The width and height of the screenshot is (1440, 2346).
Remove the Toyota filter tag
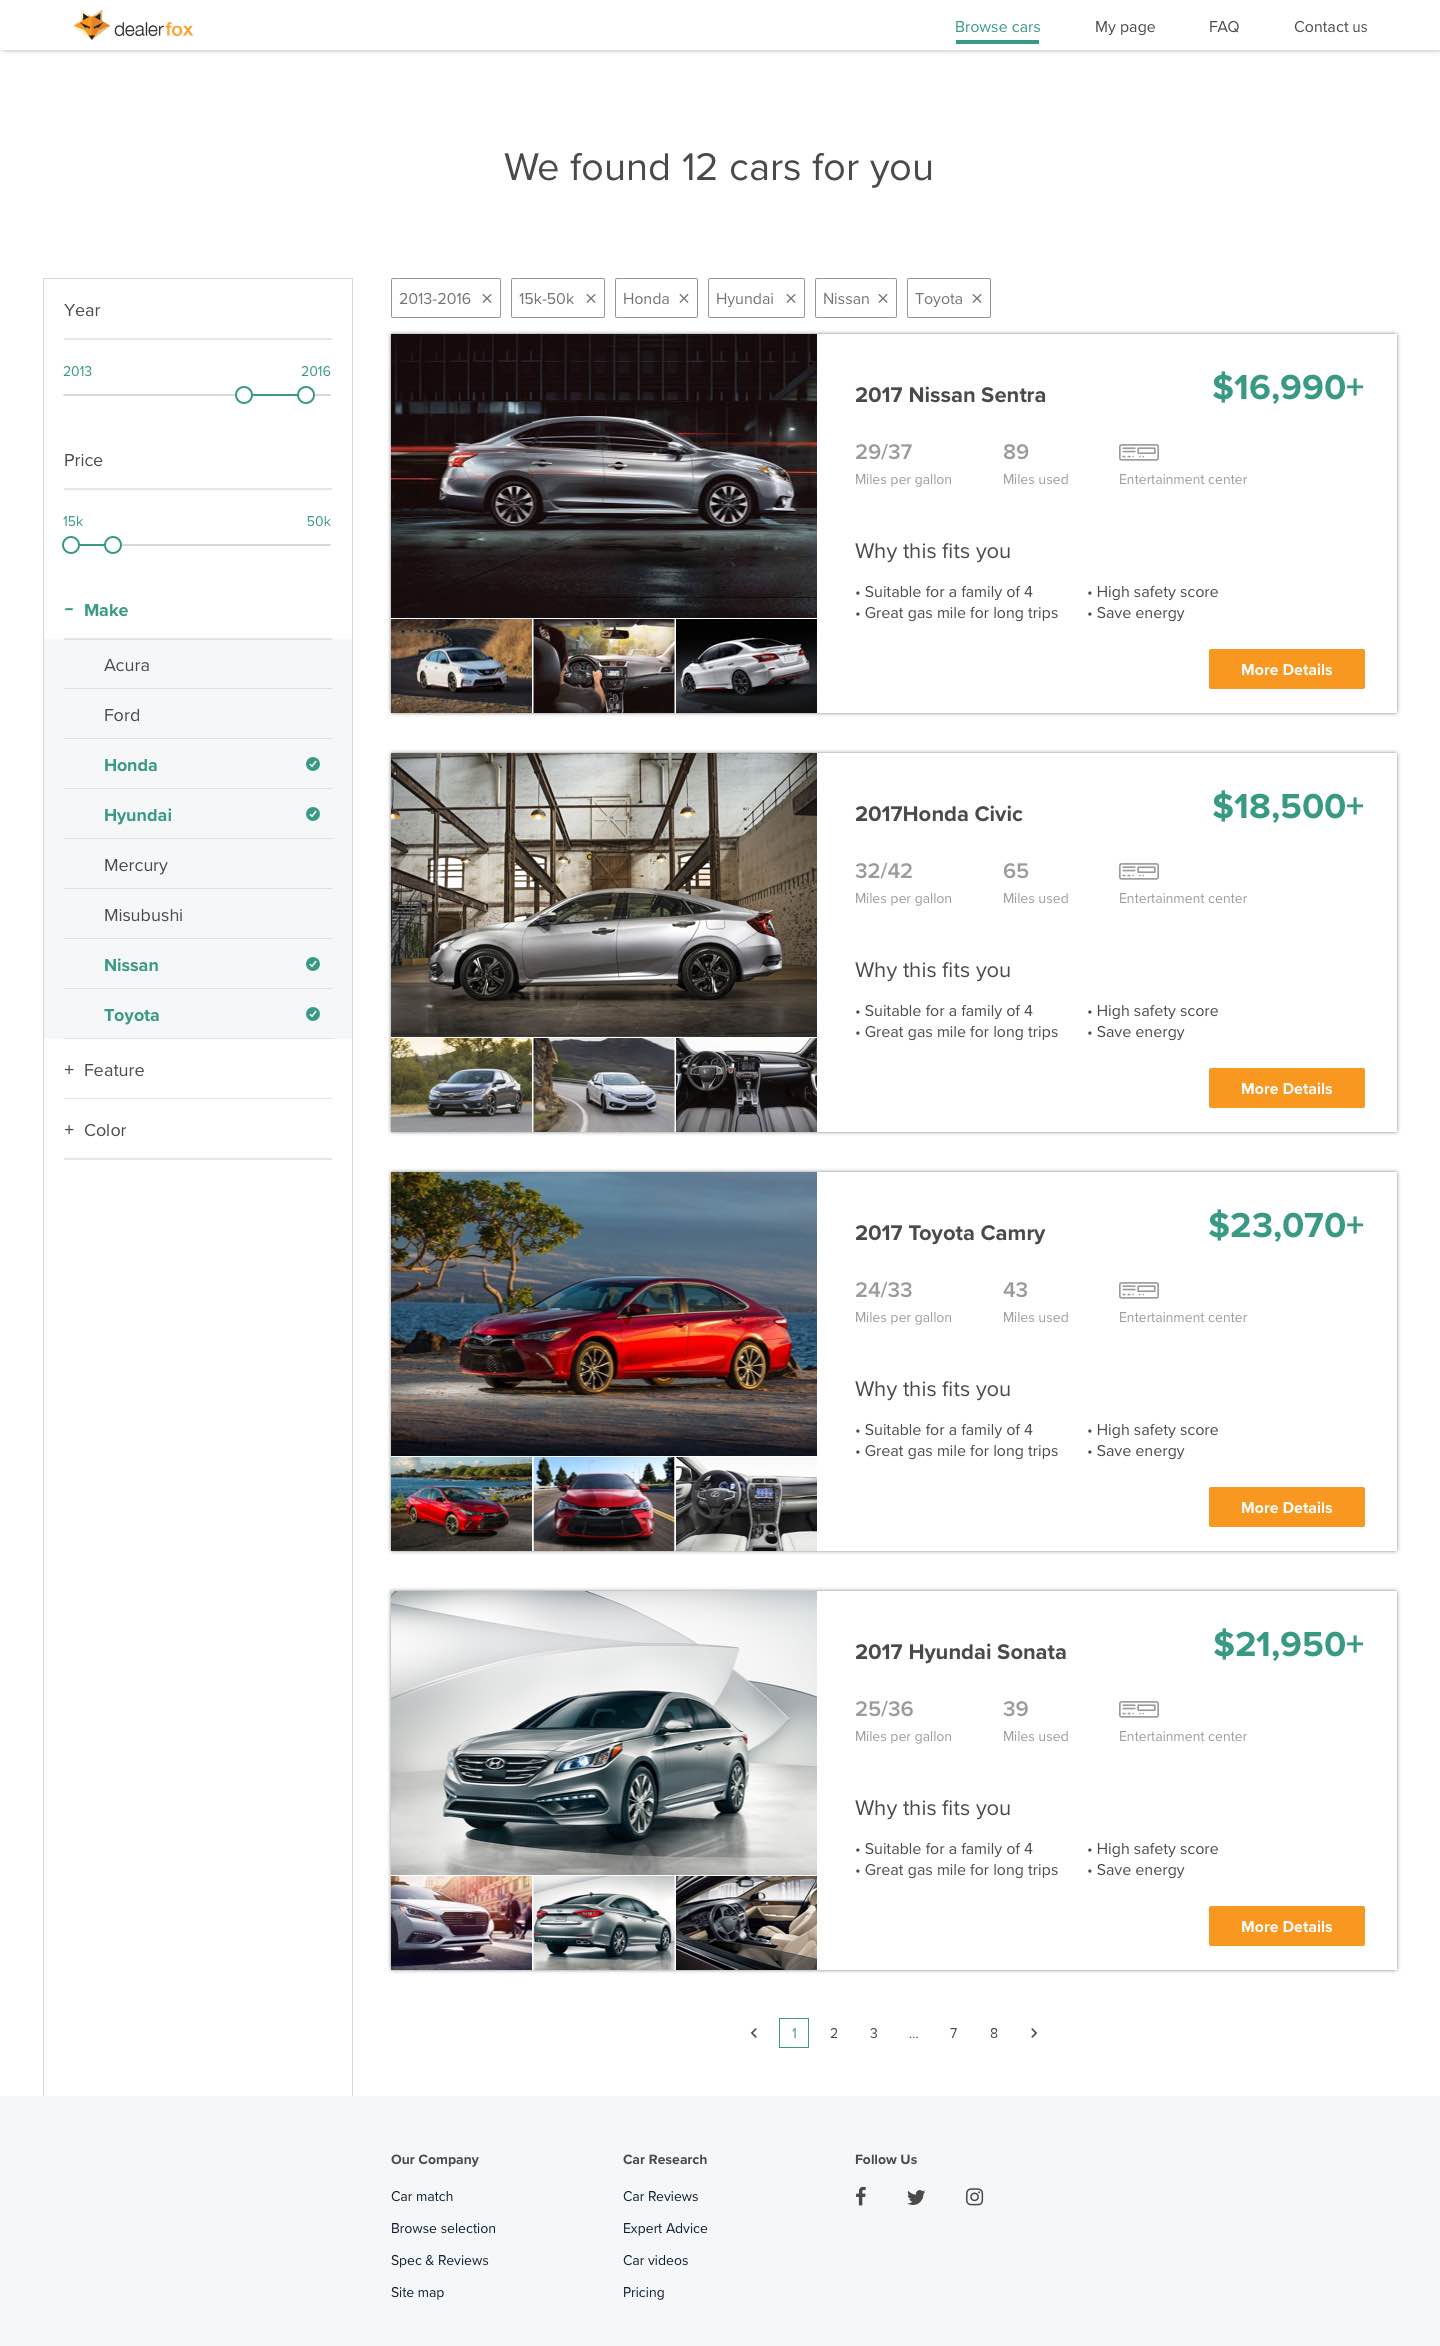click(x=977, y=299)
